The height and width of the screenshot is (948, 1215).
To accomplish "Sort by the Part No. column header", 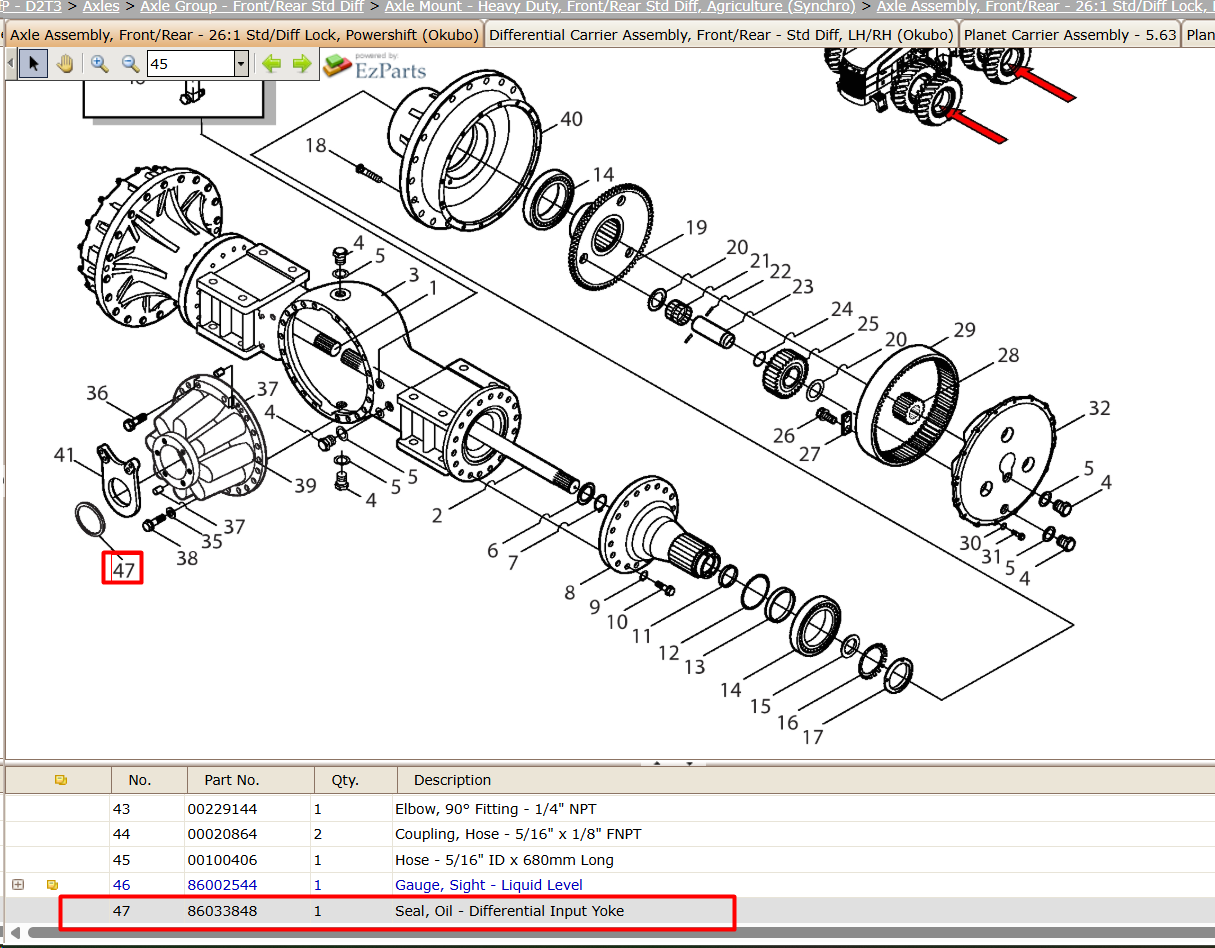I will (x=250, y=780).
